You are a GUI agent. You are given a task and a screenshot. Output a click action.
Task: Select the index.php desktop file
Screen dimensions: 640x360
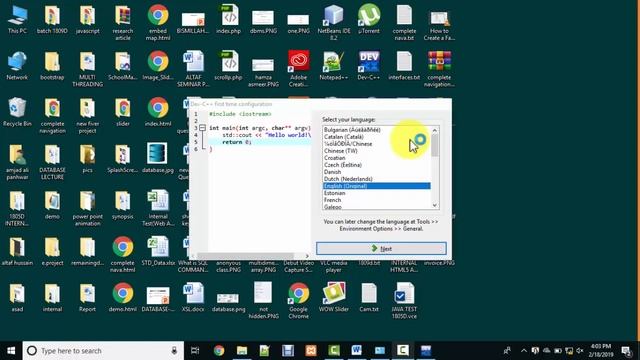pos(229,20)
